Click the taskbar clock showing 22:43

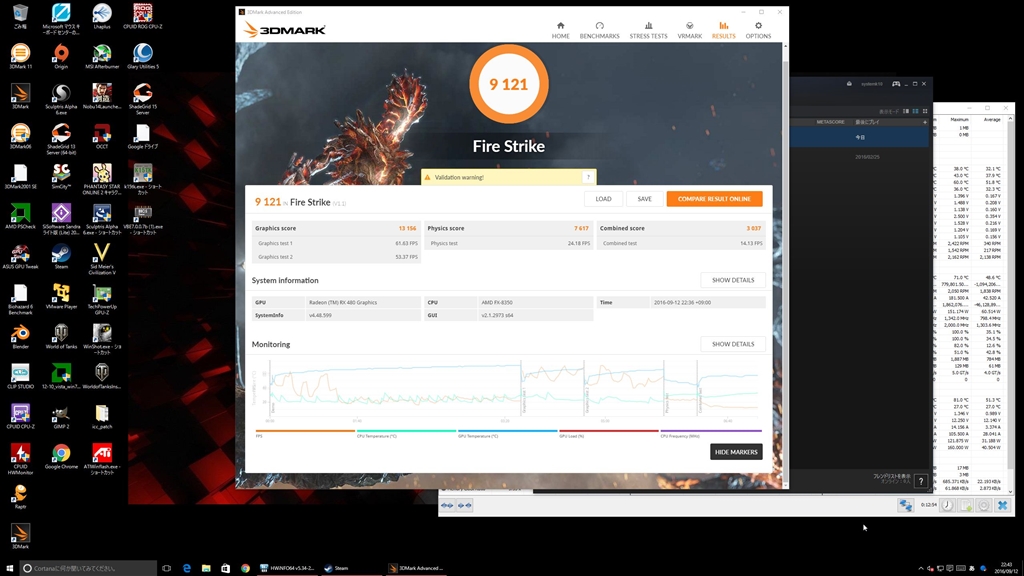tap(1006, 568)
